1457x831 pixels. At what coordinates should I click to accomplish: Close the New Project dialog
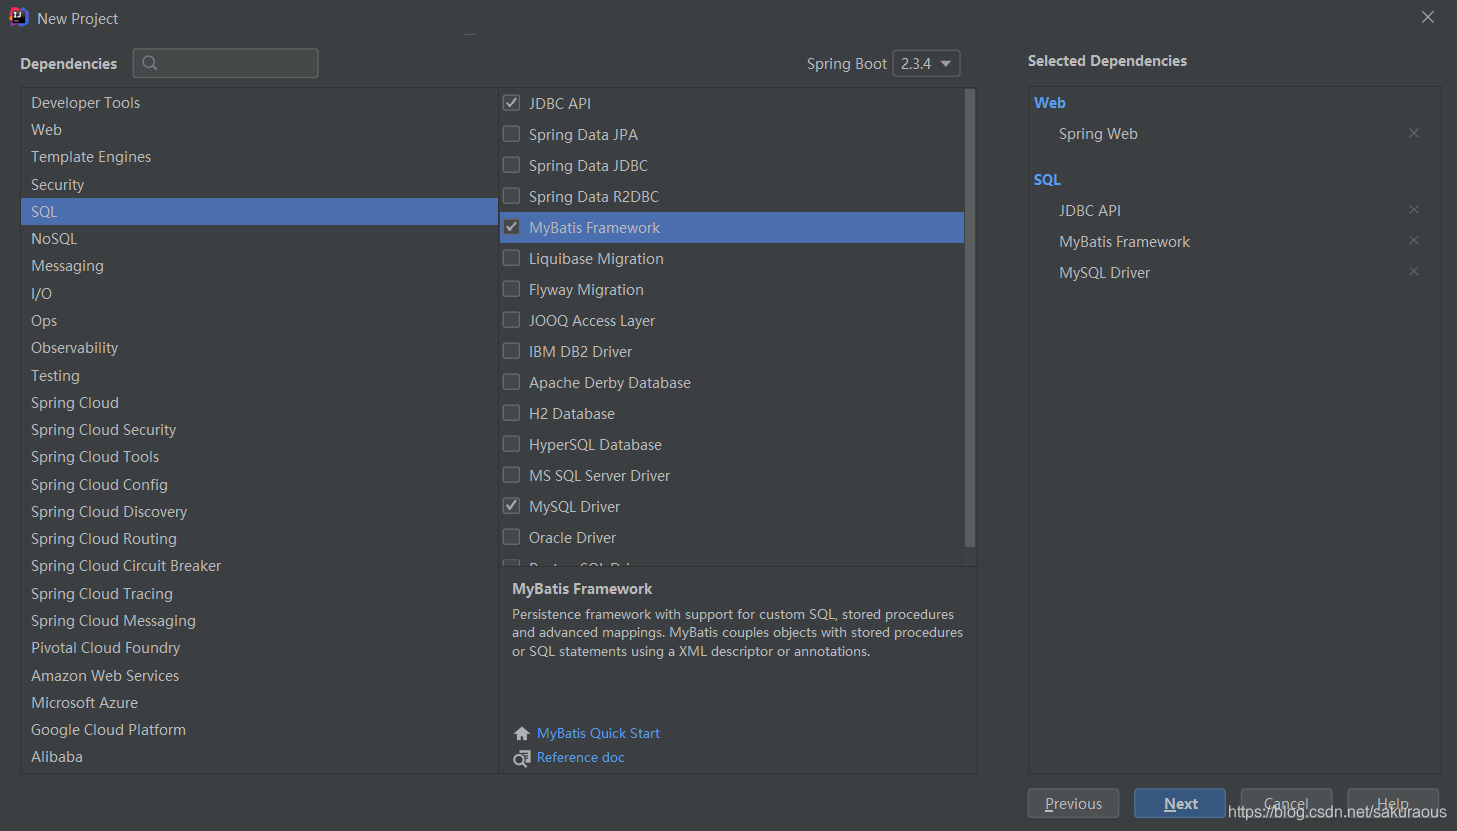(1428, 17)
